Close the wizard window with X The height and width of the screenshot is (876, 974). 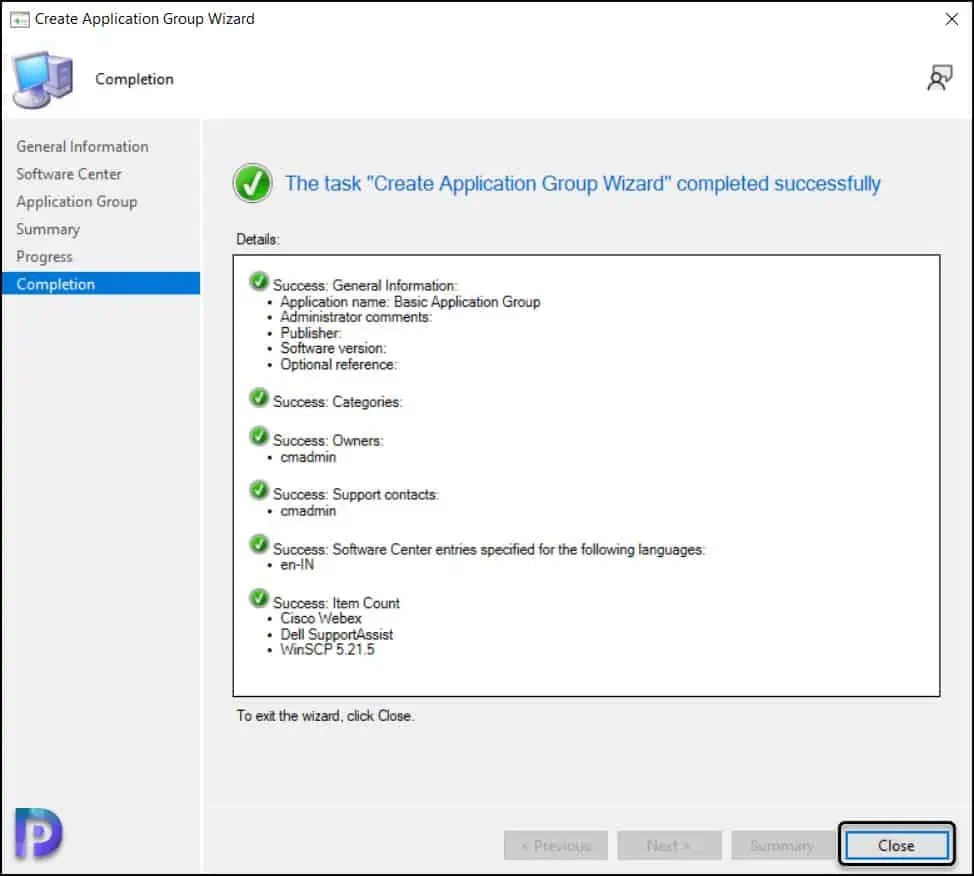point(951,19)
